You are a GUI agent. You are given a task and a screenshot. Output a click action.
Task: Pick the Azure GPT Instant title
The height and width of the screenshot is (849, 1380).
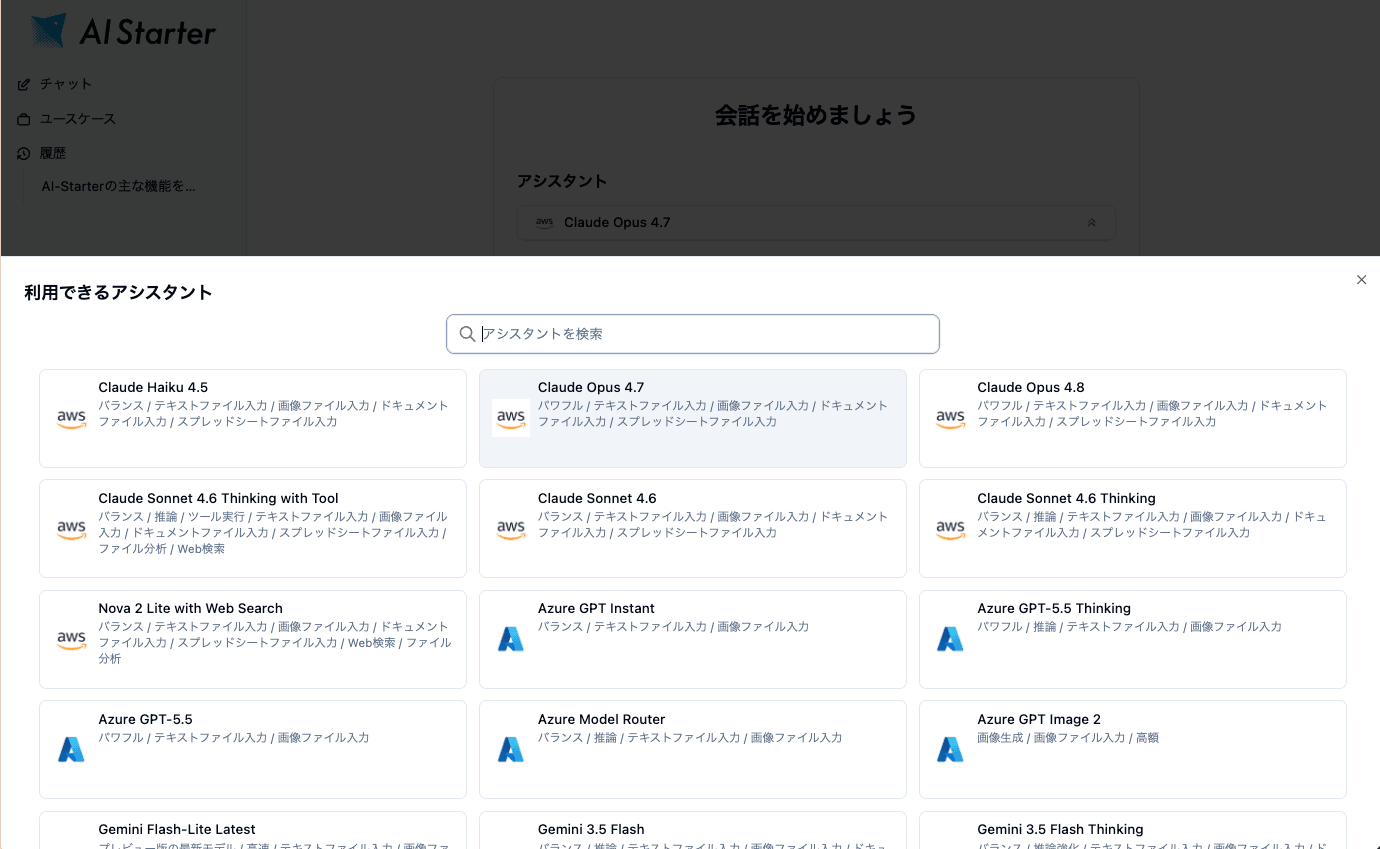596,608
